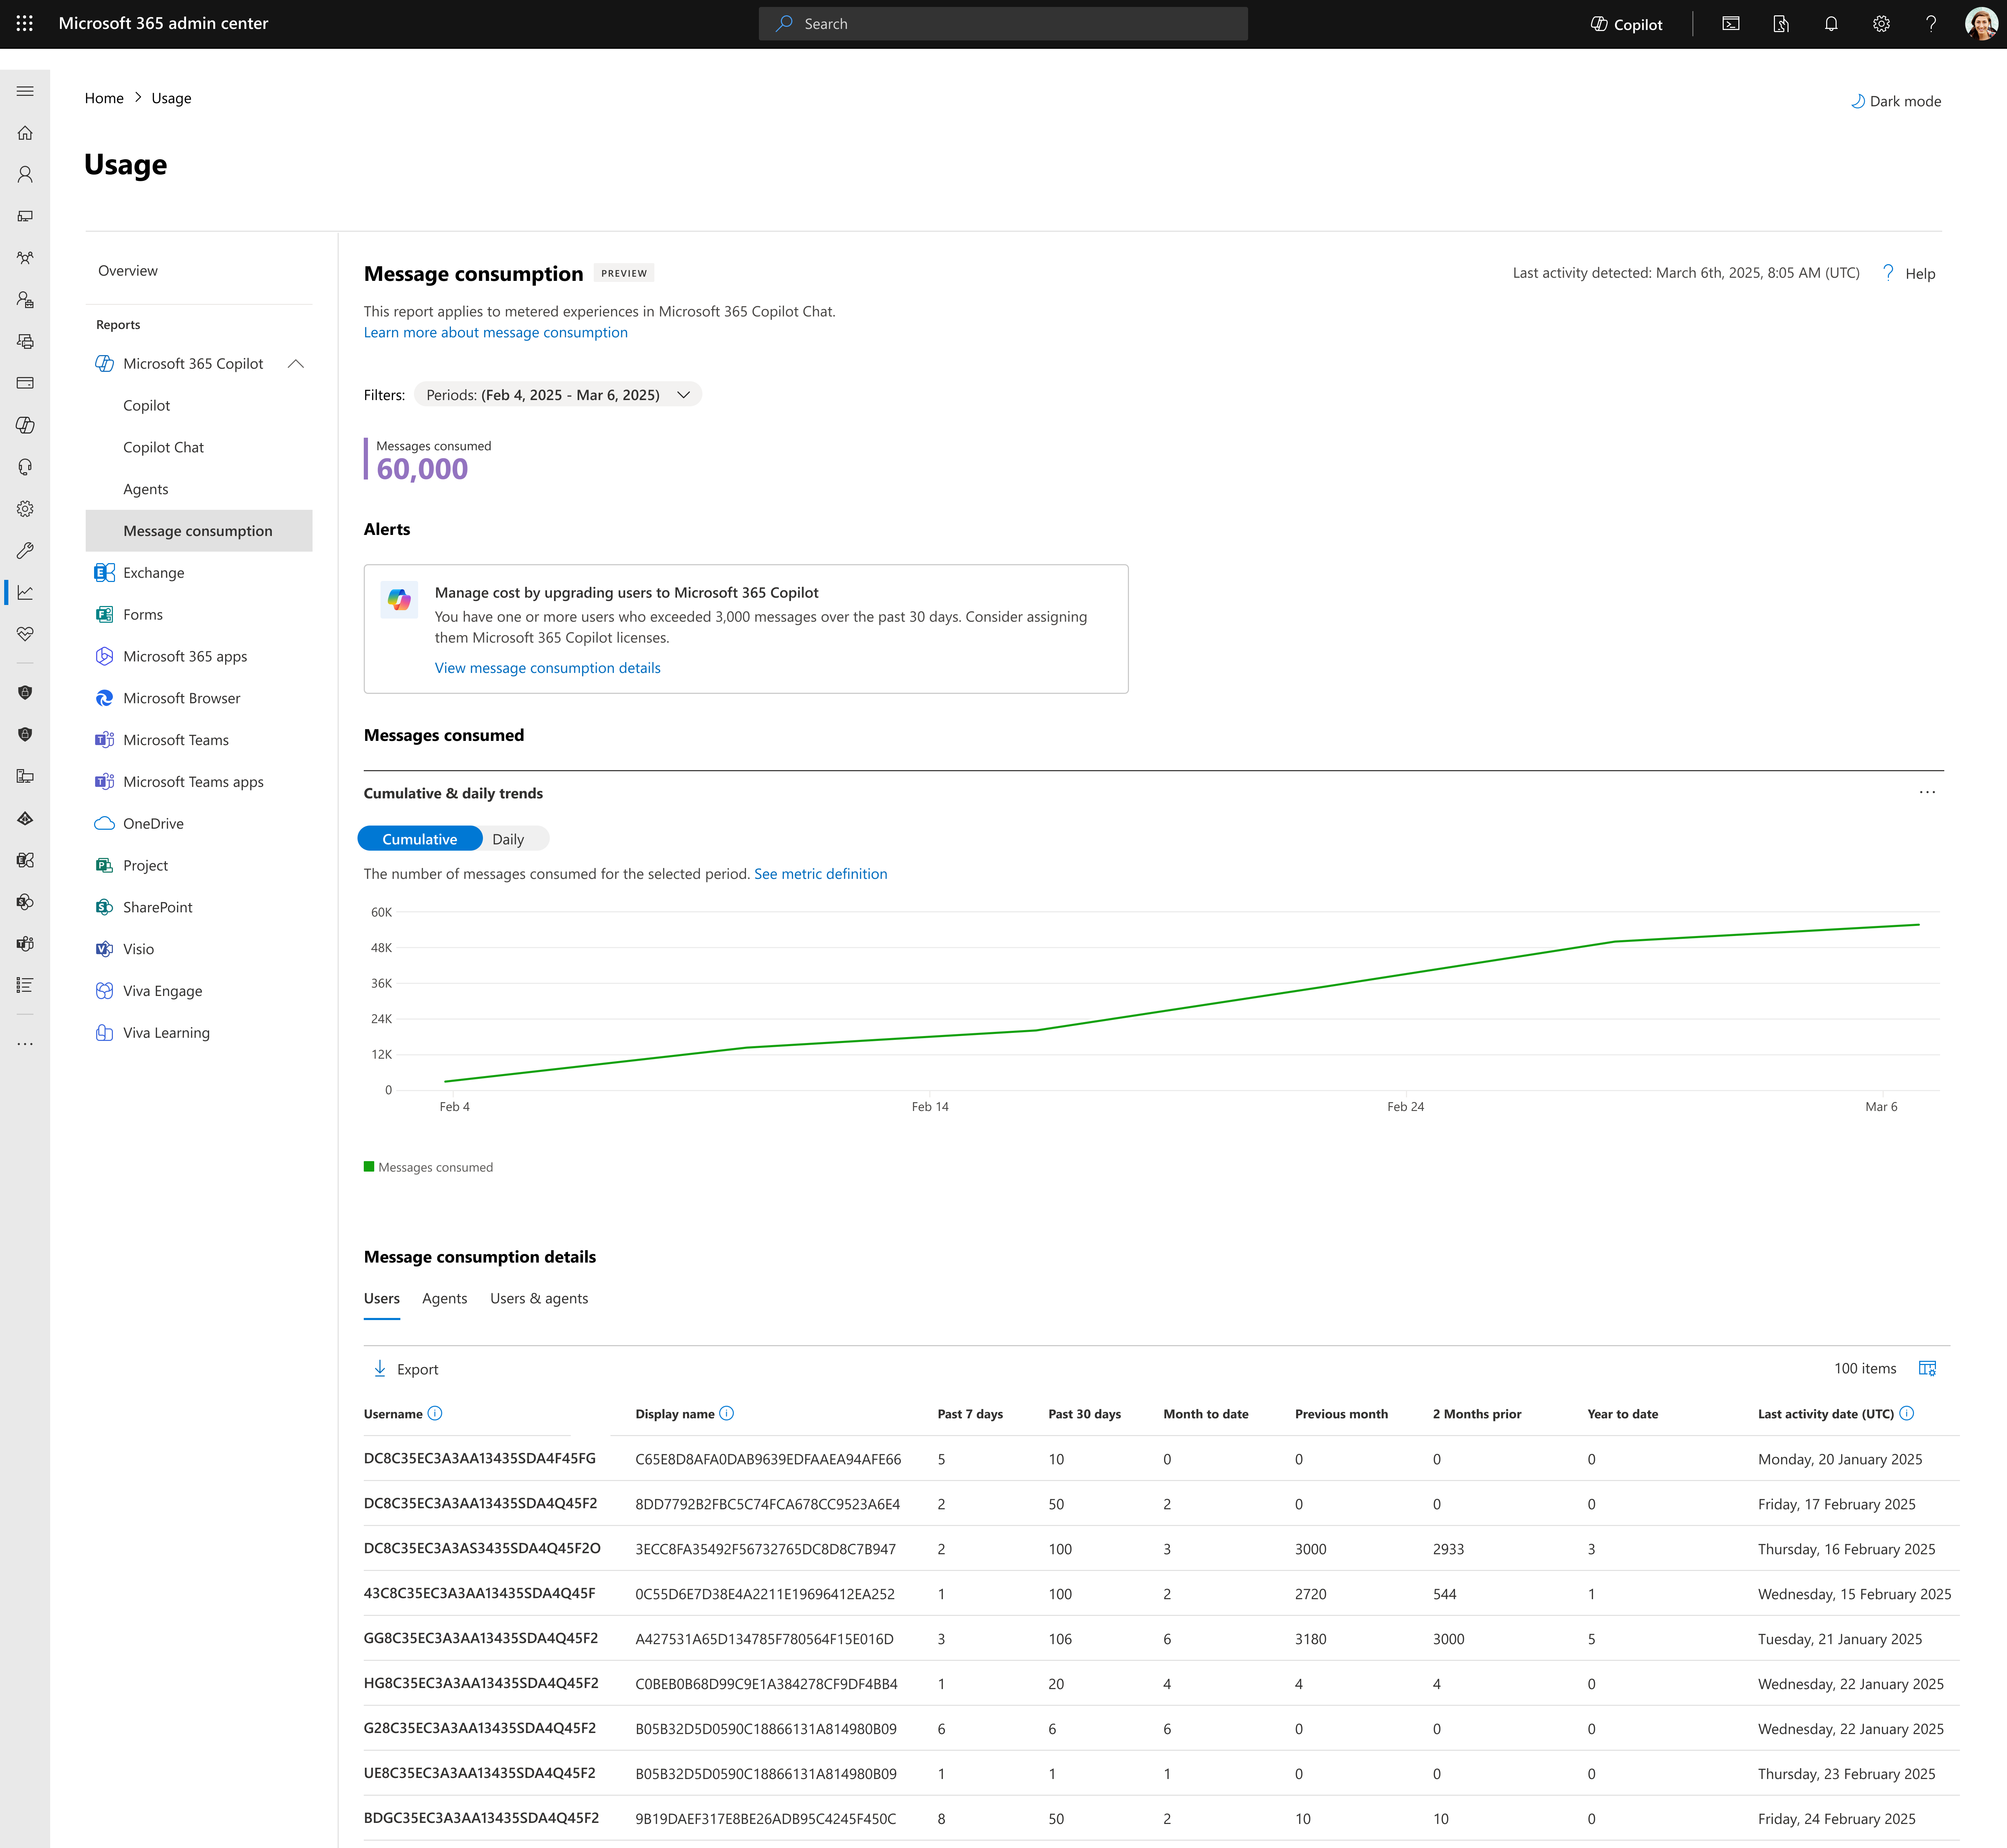The width and height of the screenshot is (2007, 1848).
Task: Go to Home breadcrumb
Action: pyautogui.click(x=104, y=98)
